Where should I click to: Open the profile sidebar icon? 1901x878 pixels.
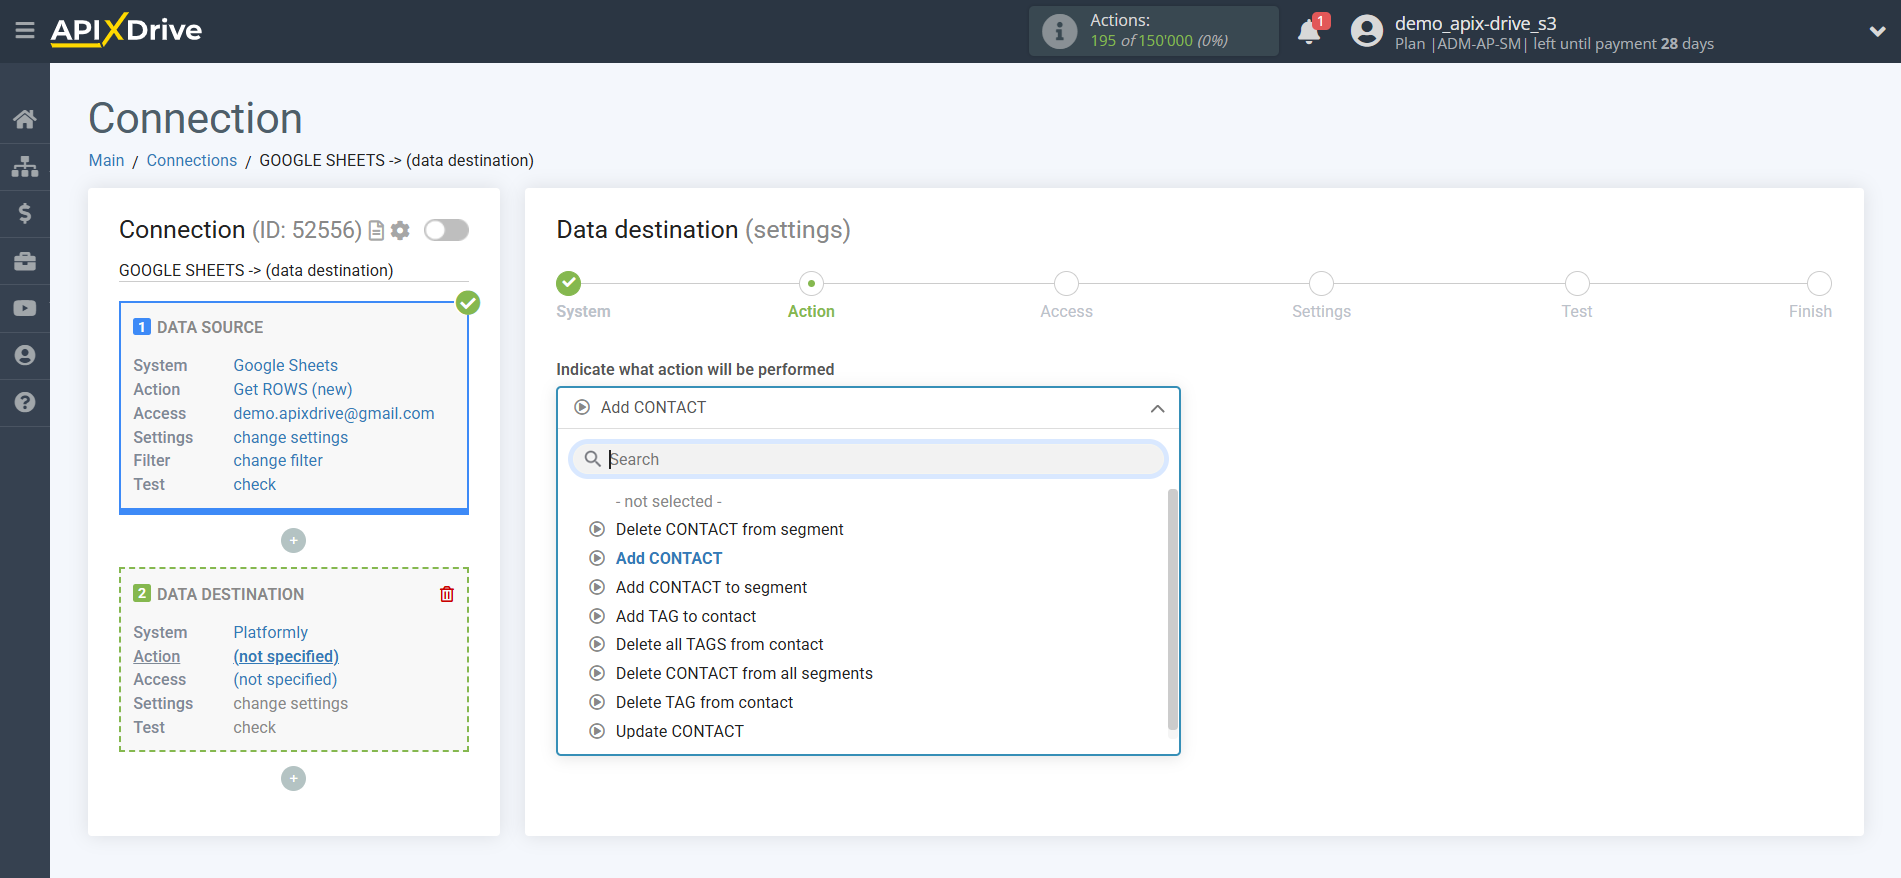[x=25, y=355]
